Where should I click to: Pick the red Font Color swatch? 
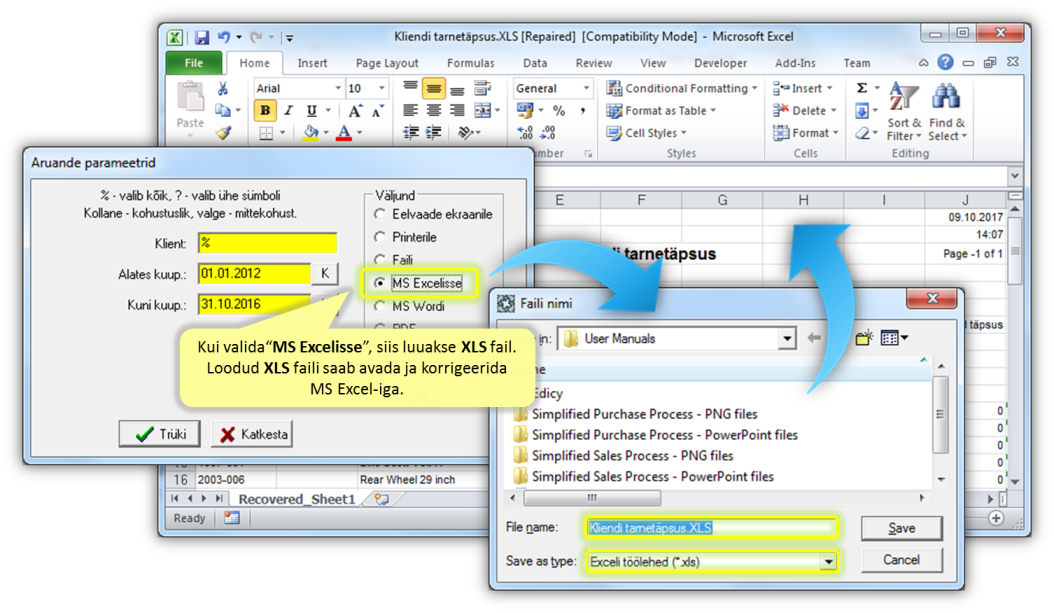click(344, 133)
